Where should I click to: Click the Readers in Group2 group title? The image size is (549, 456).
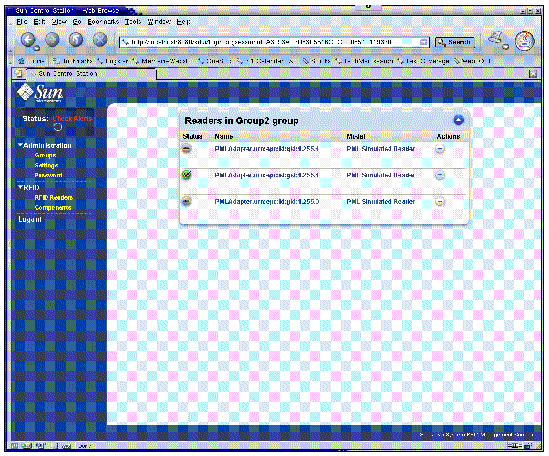[x=241, y=121]
